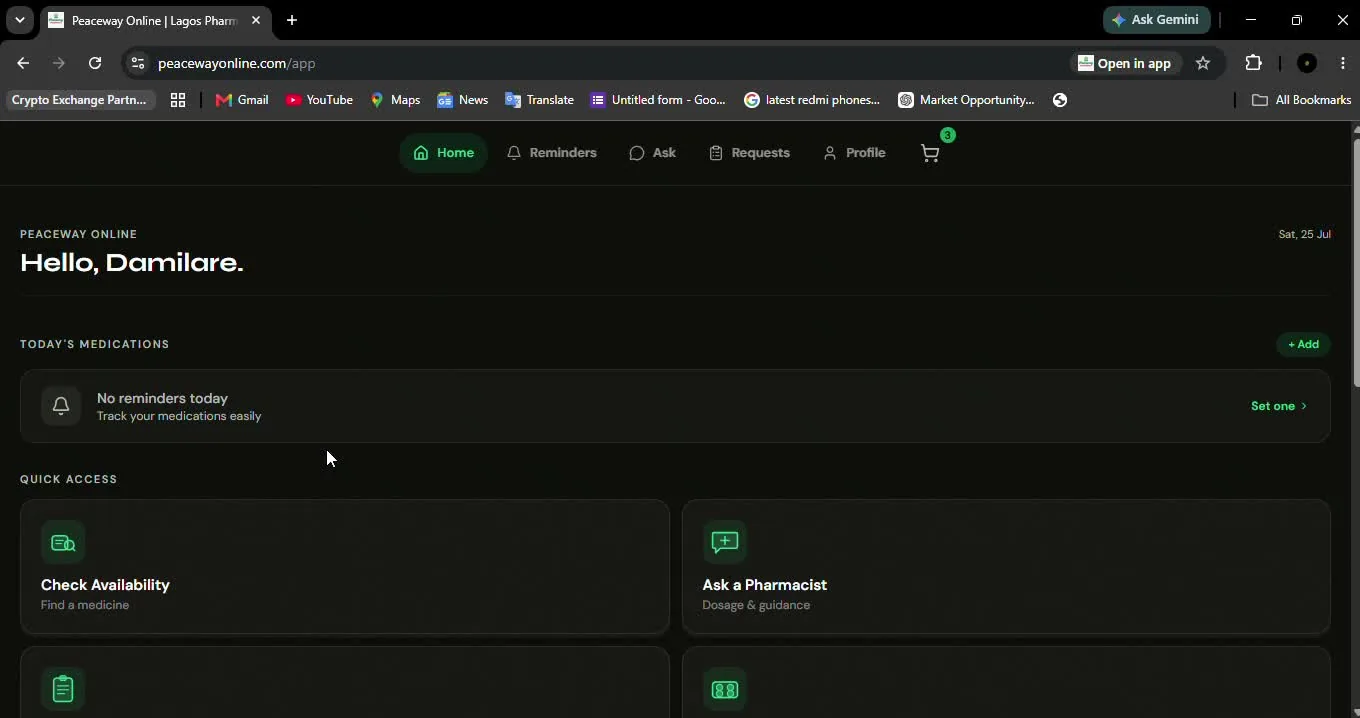The height and width of the screenshot is (718, 1360).
Task: Open Crypto Exchange Partn... bookmark
Action: 79,100
